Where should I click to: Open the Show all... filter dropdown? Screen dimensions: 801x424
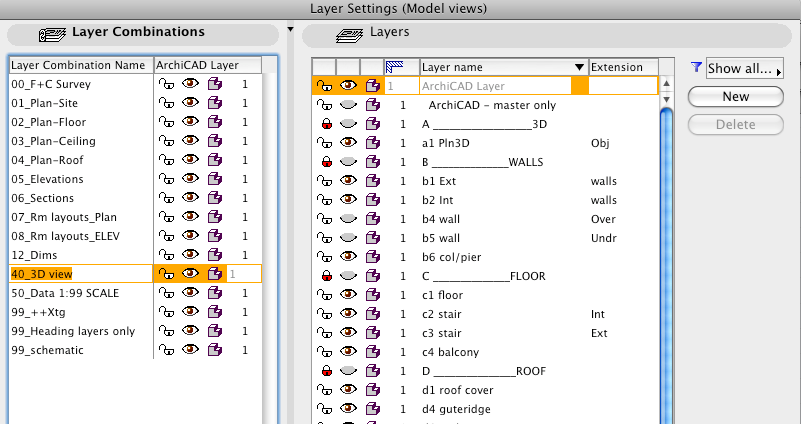[x=744, y=68]
